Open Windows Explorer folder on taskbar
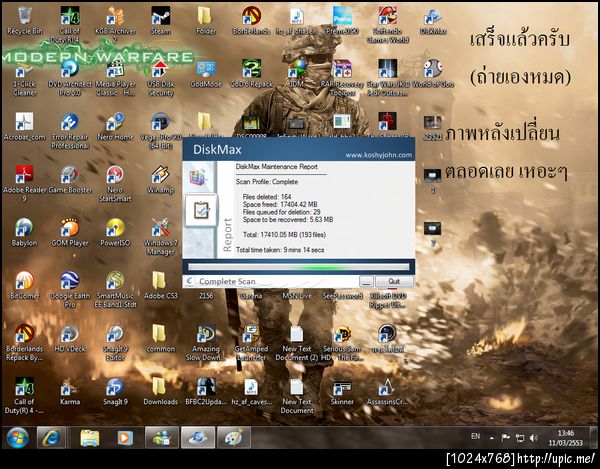This screenshot has height=469, width=600. pos(90,438)
